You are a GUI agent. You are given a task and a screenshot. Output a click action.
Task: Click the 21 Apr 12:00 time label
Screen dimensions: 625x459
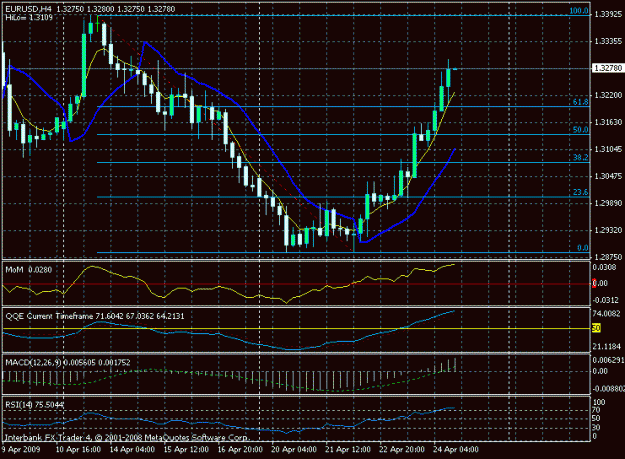click(348, 449)
